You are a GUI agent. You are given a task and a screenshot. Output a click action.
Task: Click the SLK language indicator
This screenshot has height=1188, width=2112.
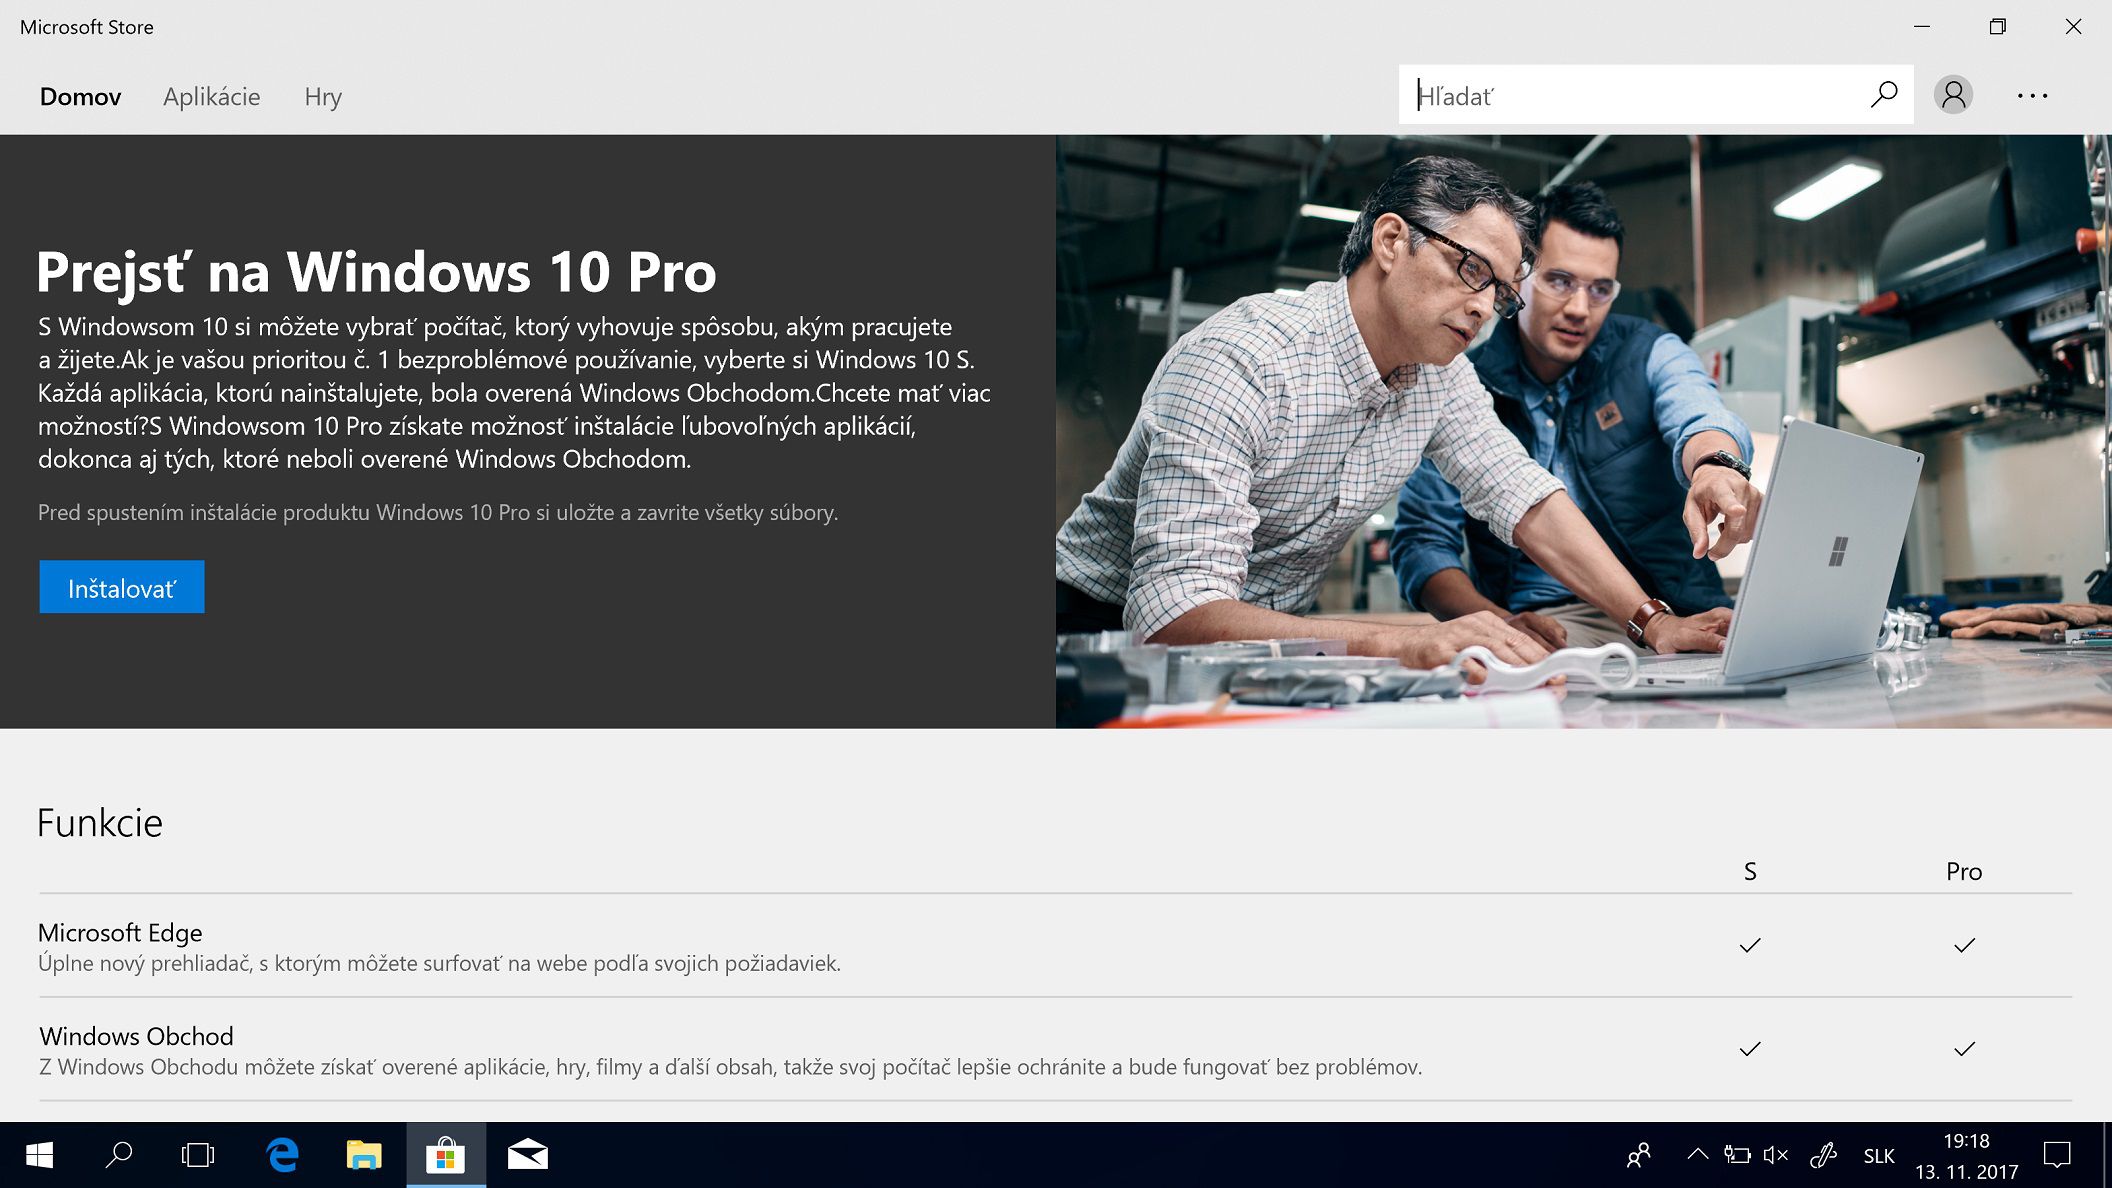pos(1879,1156)
